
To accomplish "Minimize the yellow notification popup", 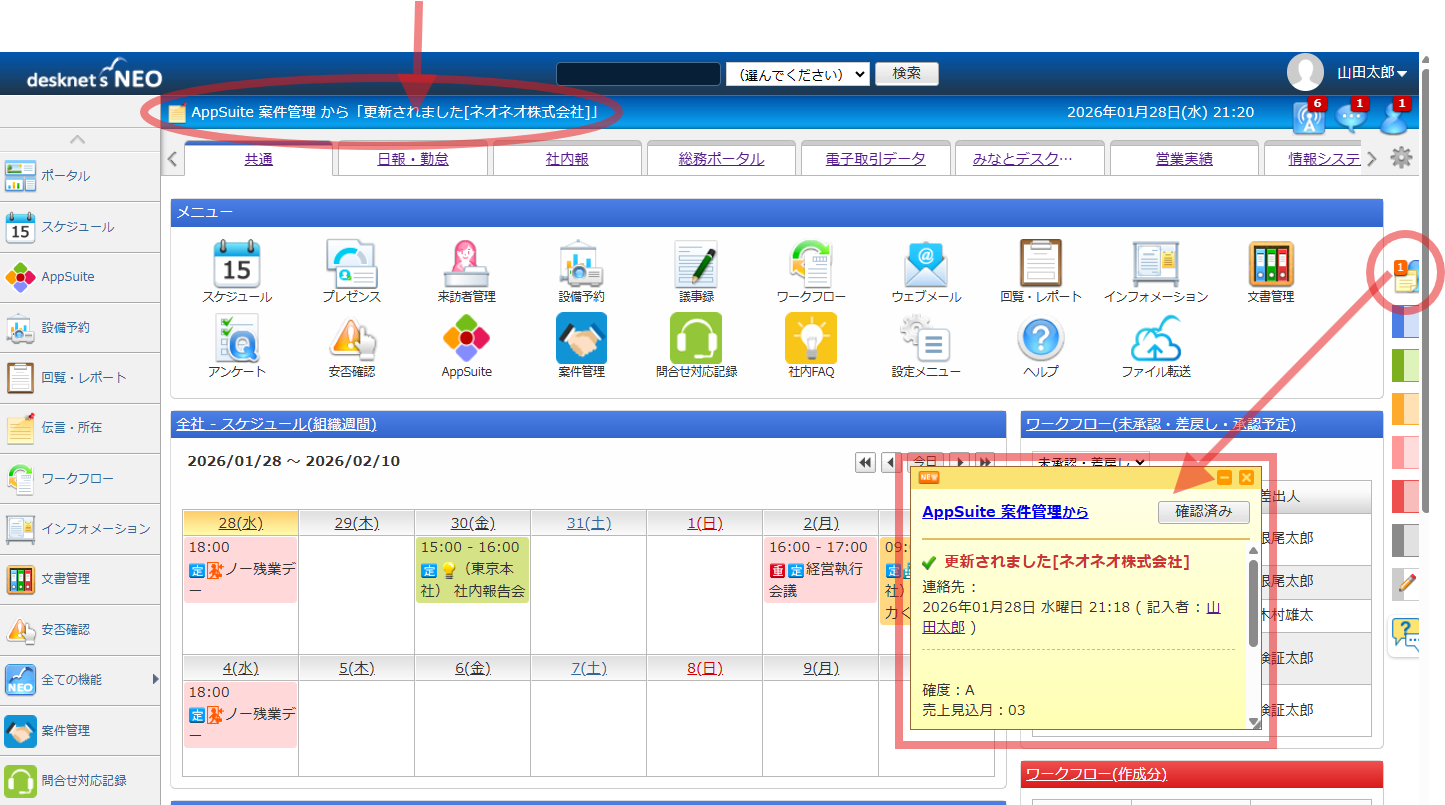I will pyautogui.click(x=1224, y=478).
